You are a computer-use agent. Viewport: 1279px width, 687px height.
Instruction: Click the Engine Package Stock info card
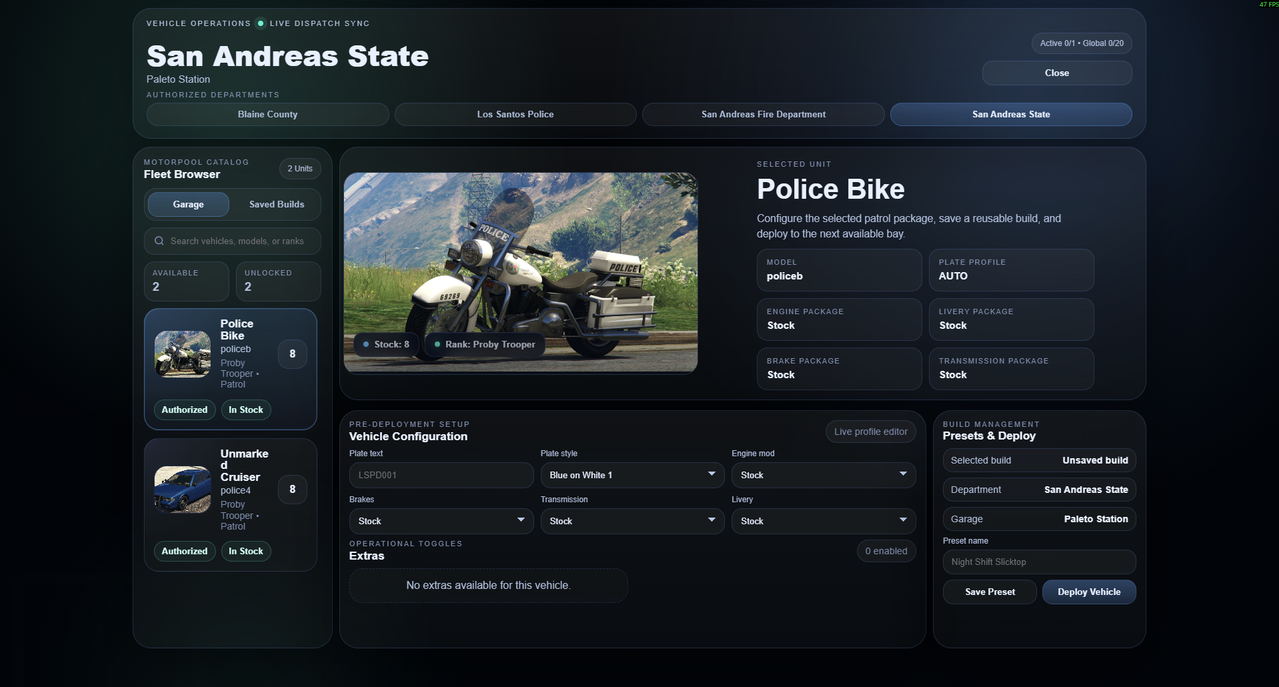(x=839, y=319)
